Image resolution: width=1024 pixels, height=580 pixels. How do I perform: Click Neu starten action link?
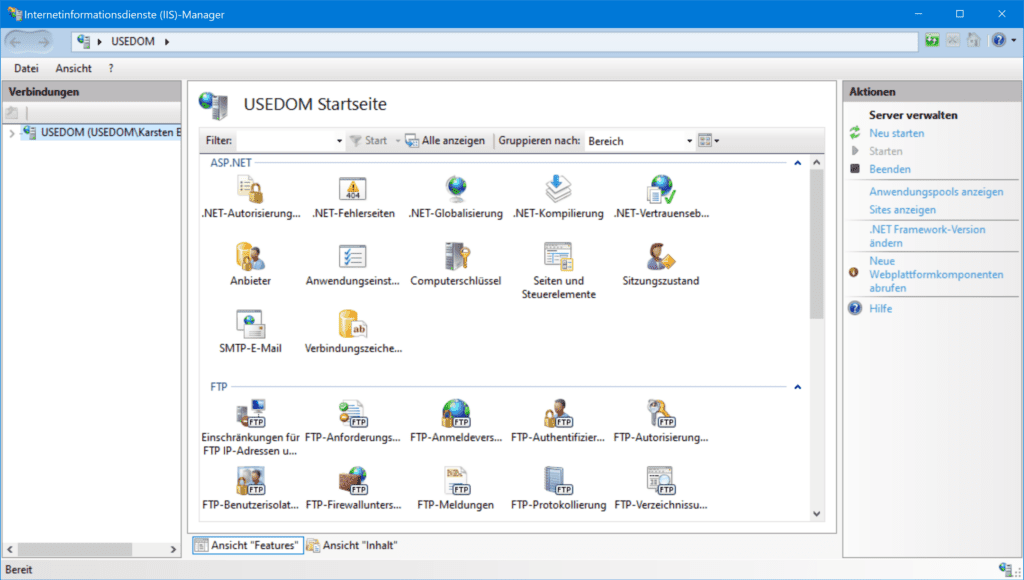(896, 133)
